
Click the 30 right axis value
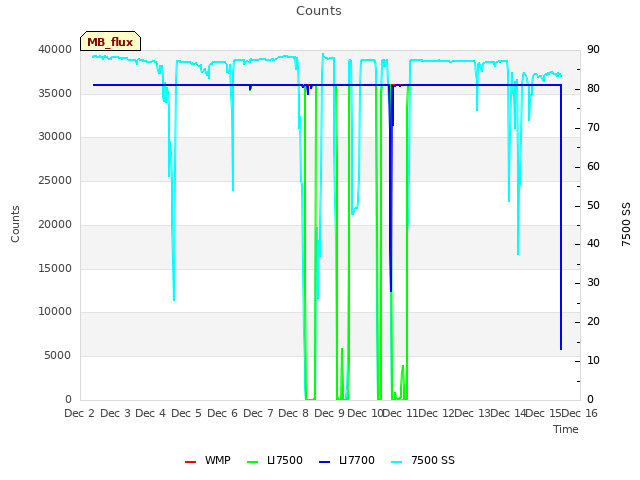pos(593,282)
